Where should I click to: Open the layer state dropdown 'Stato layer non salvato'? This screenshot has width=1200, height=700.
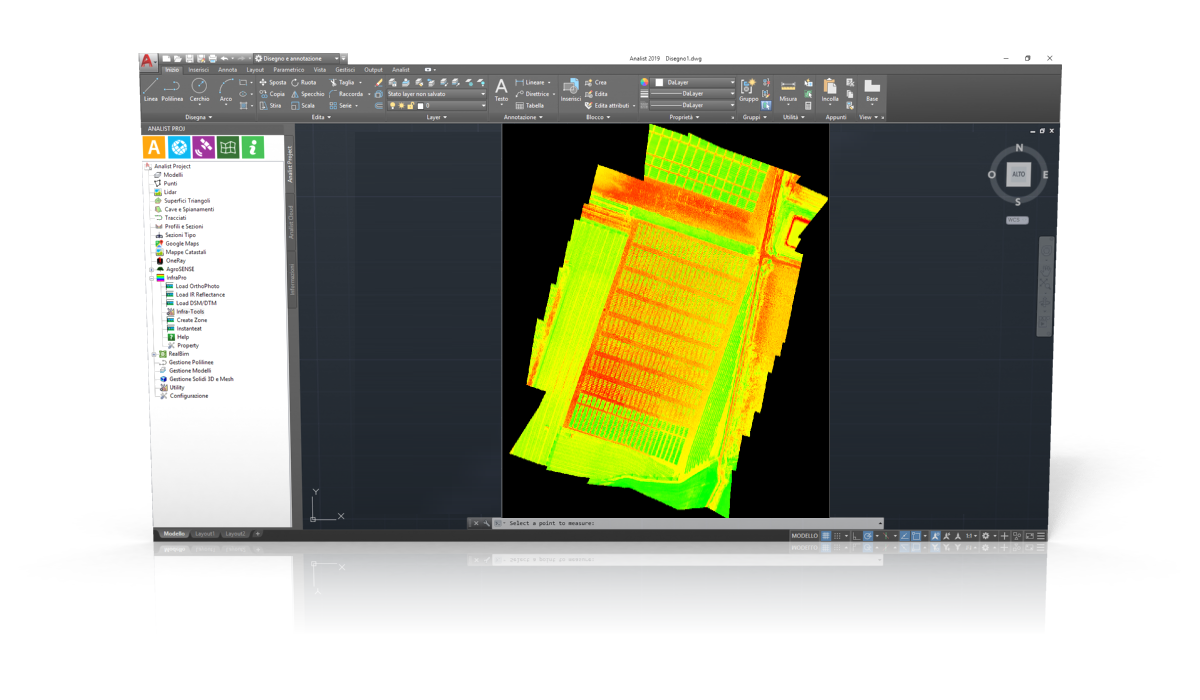(436, 93)
